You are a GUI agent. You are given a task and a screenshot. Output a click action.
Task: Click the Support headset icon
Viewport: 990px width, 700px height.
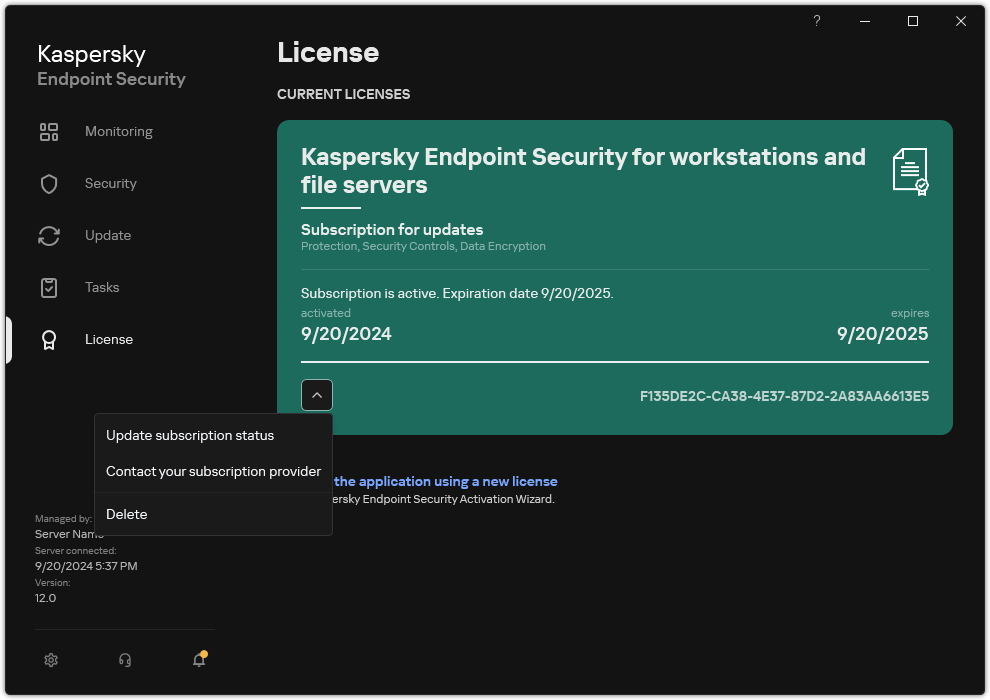coord(125,660)
